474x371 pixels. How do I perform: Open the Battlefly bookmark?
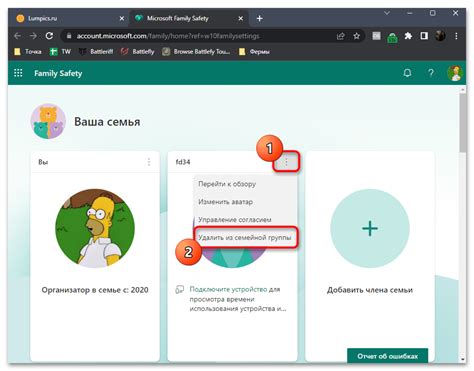[x=138, y=52]
